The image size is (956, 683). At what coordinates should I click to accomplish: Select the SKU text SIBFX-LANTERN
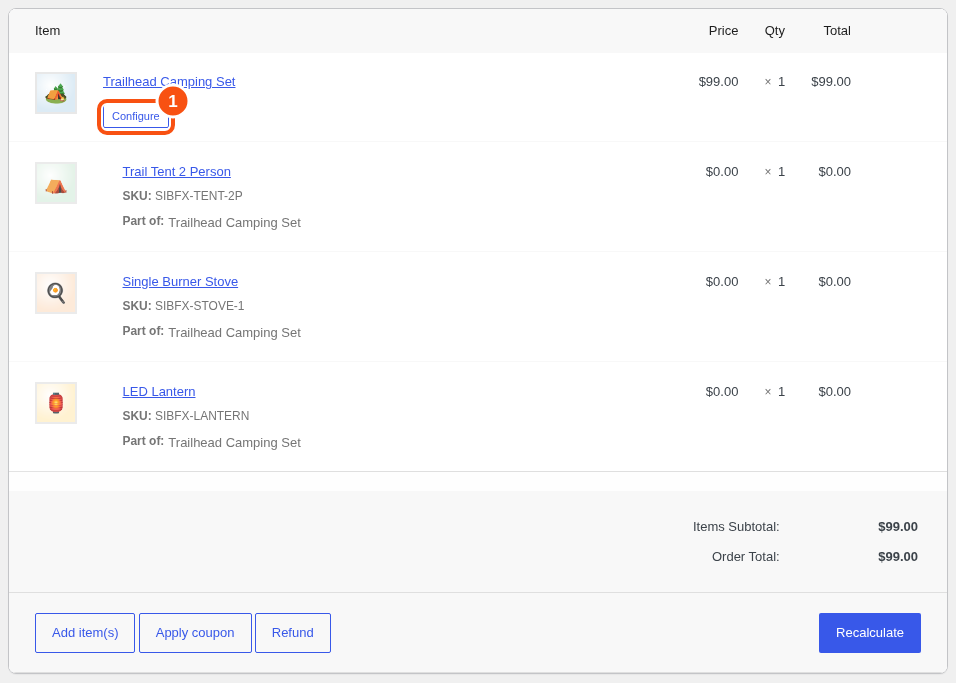click(x=202, y=416)
